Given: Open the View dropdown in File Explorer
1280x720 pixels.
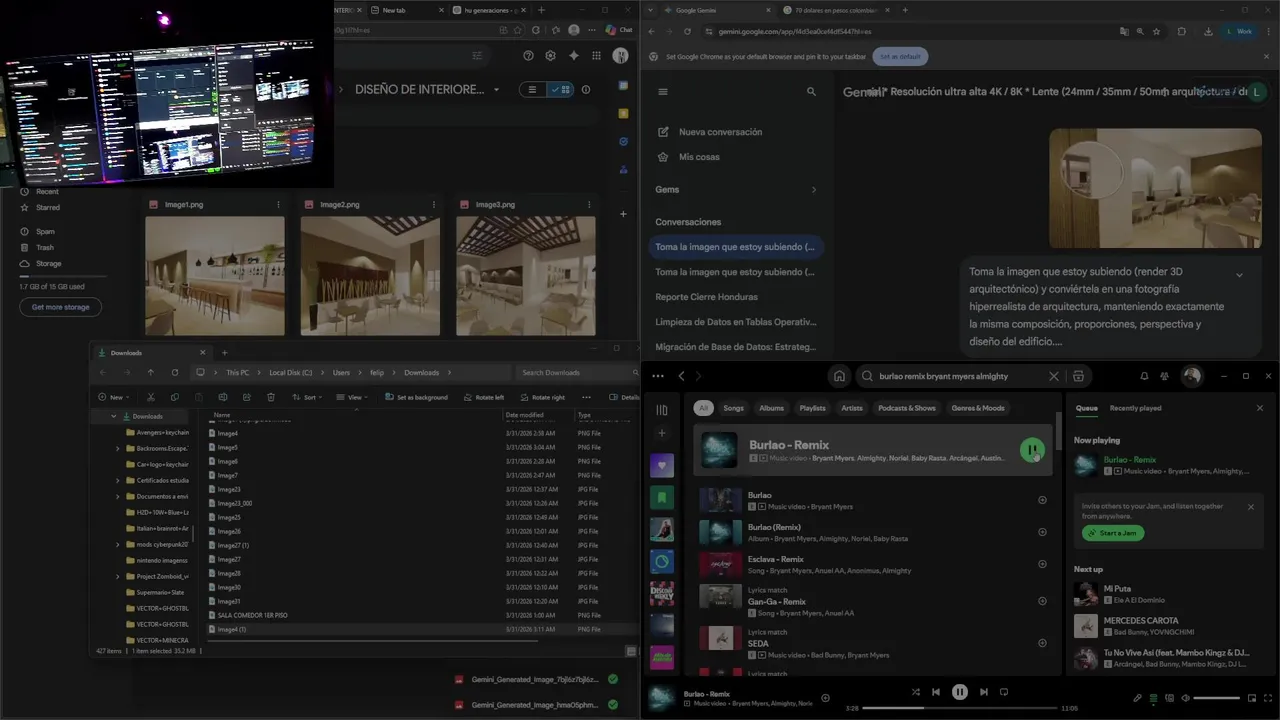Looking at the screenshot, I should coord(352,397).
